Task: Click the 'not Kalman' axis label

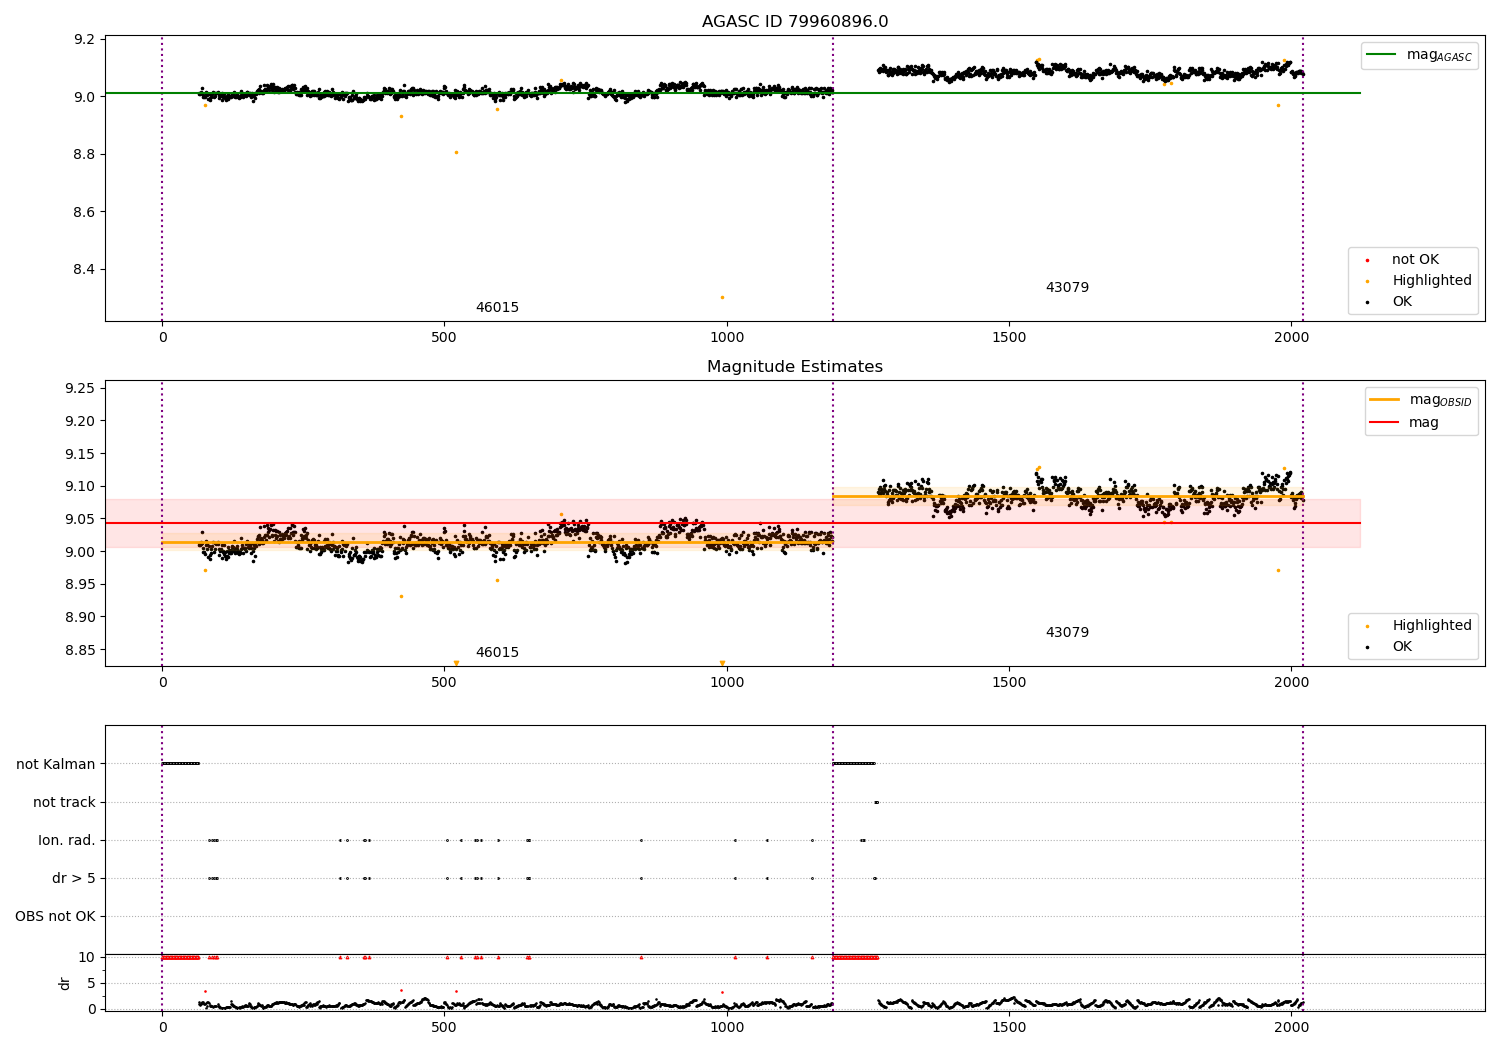Action: pyautogui.click(x=56, y=765)
